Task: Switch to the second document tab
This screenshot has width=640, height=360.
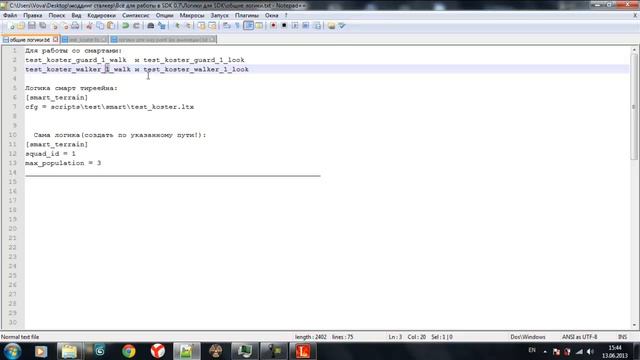Action: 84,40
